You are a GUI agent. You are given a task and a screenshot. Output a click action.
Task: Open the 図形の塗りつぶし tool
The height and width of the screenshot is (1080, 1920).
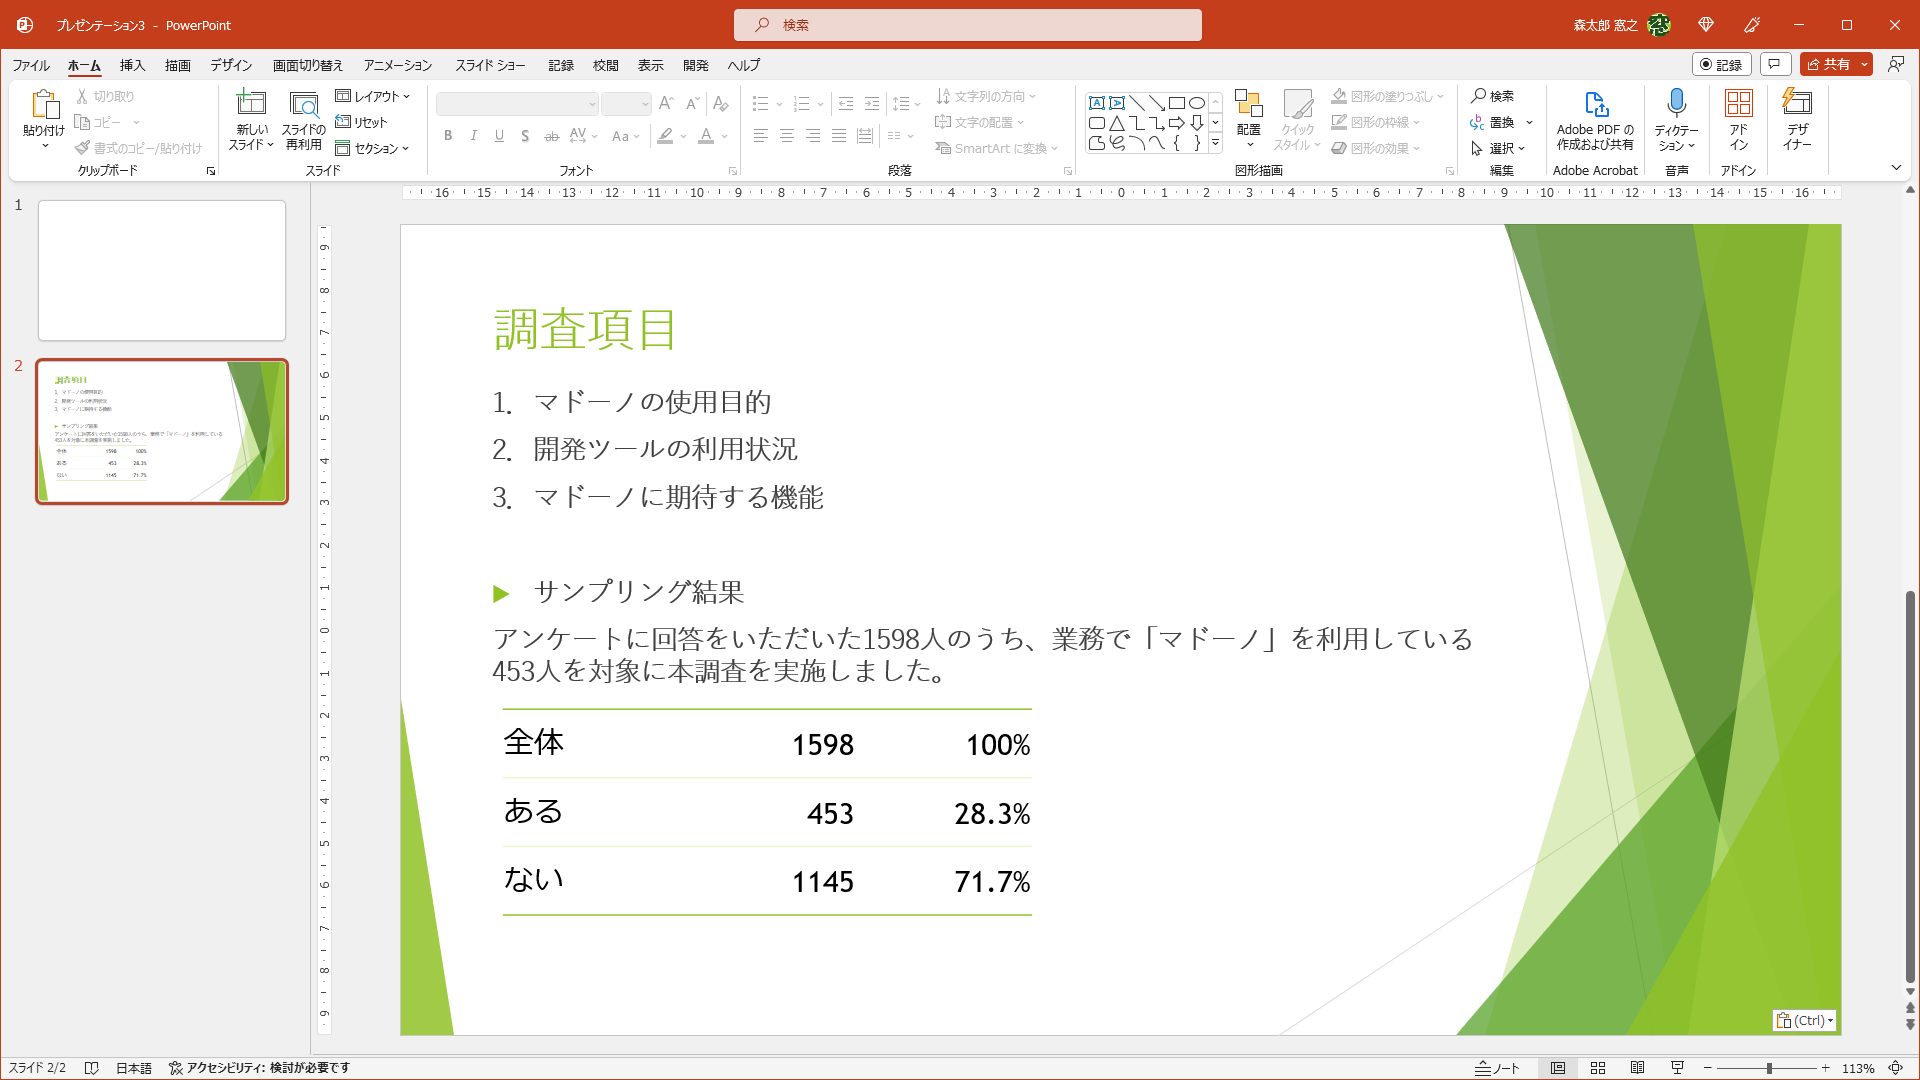[x=1340, y=96]
